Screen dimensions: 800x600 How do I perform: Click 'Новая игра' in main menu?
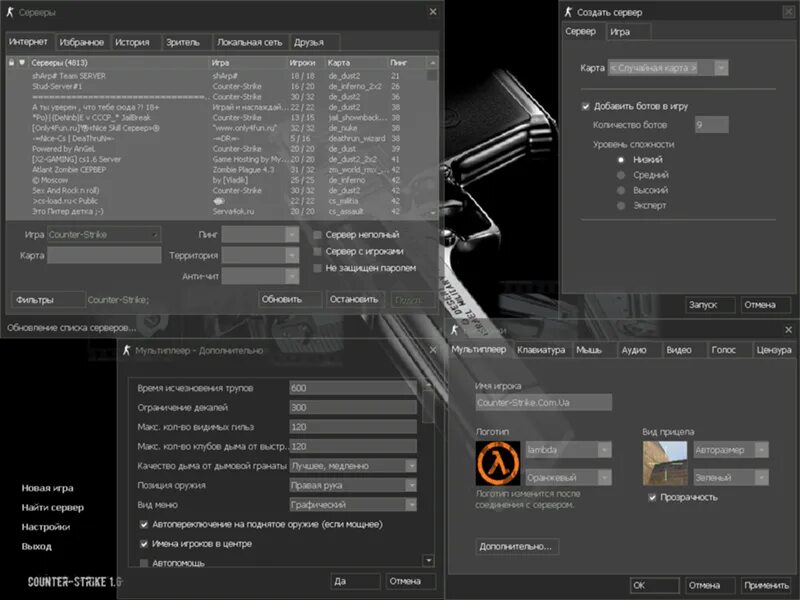click(x=47, y=488)
